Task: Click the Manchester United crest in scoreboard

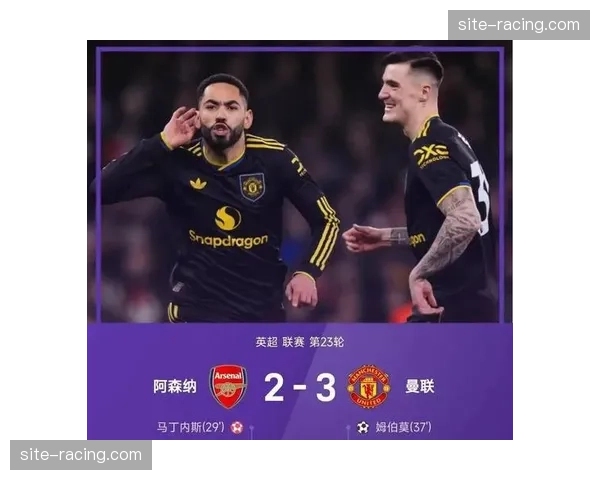Action: coord(368,387)
